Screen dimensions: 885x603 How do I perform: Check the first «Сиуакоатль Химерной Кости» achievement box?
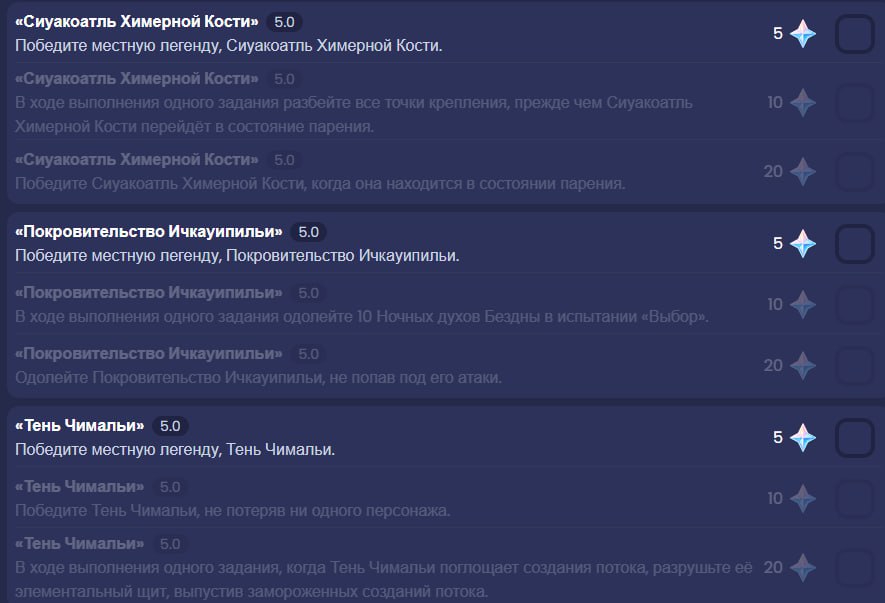pos(855,34)
